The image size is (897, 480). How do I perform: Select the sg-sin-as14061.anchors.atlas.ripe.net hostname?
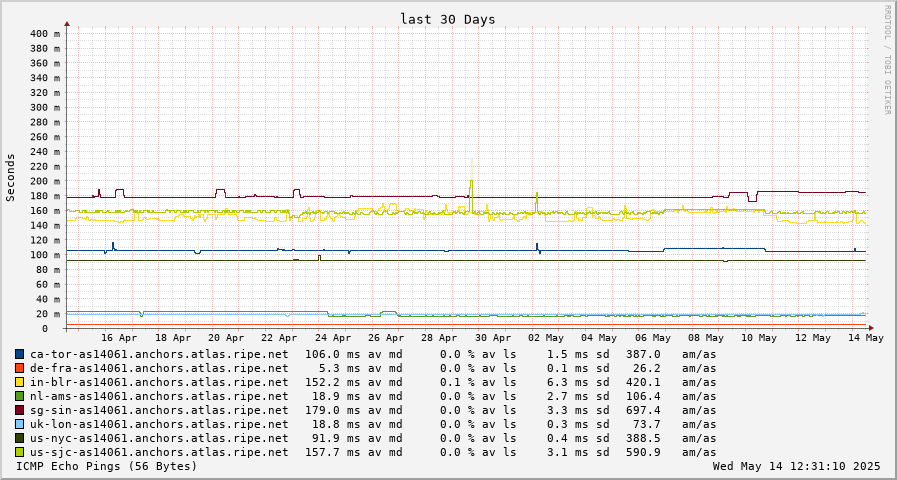click(159, 410)
